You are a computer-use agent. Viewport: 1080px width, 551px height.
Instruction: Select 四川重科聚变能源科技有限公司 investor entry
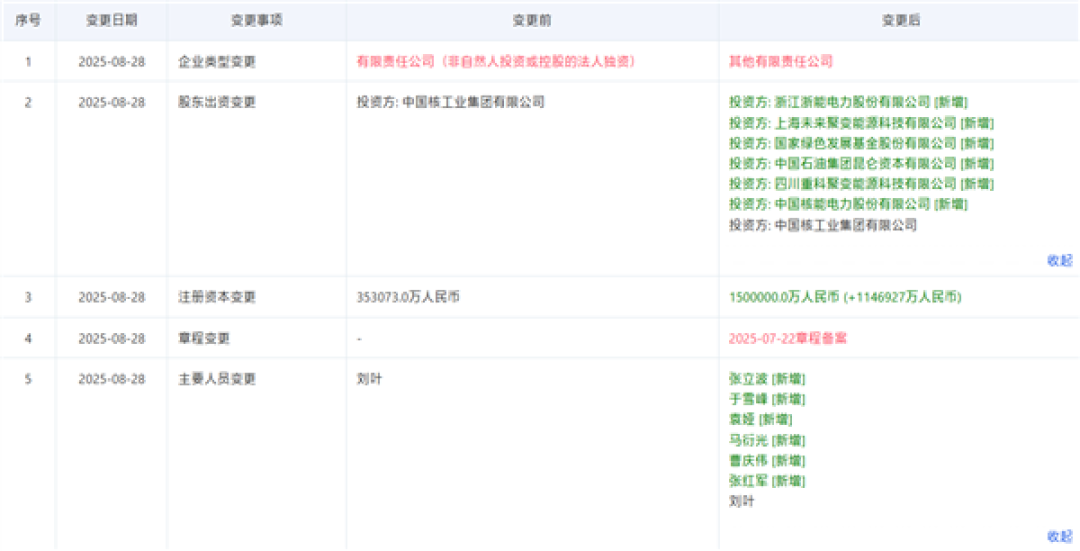[x=866, y=184]
